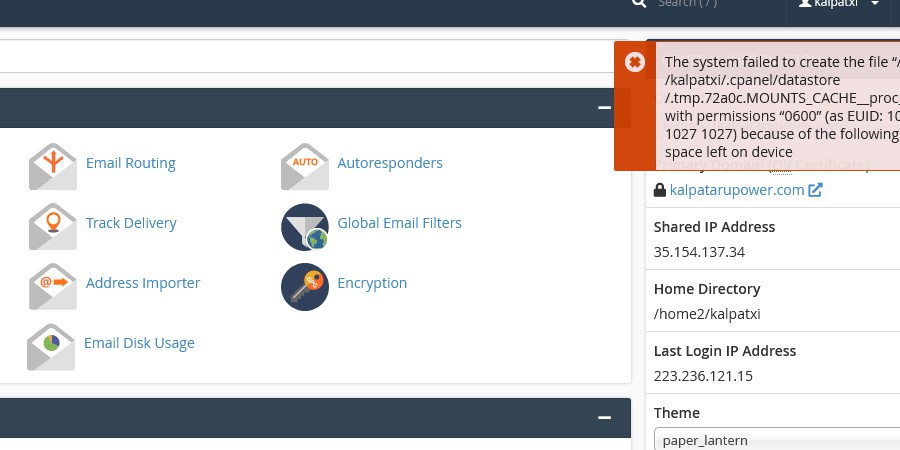Click the top search input field
The width and height of the screenshot is (900, 450).
(x=715, y=5)
